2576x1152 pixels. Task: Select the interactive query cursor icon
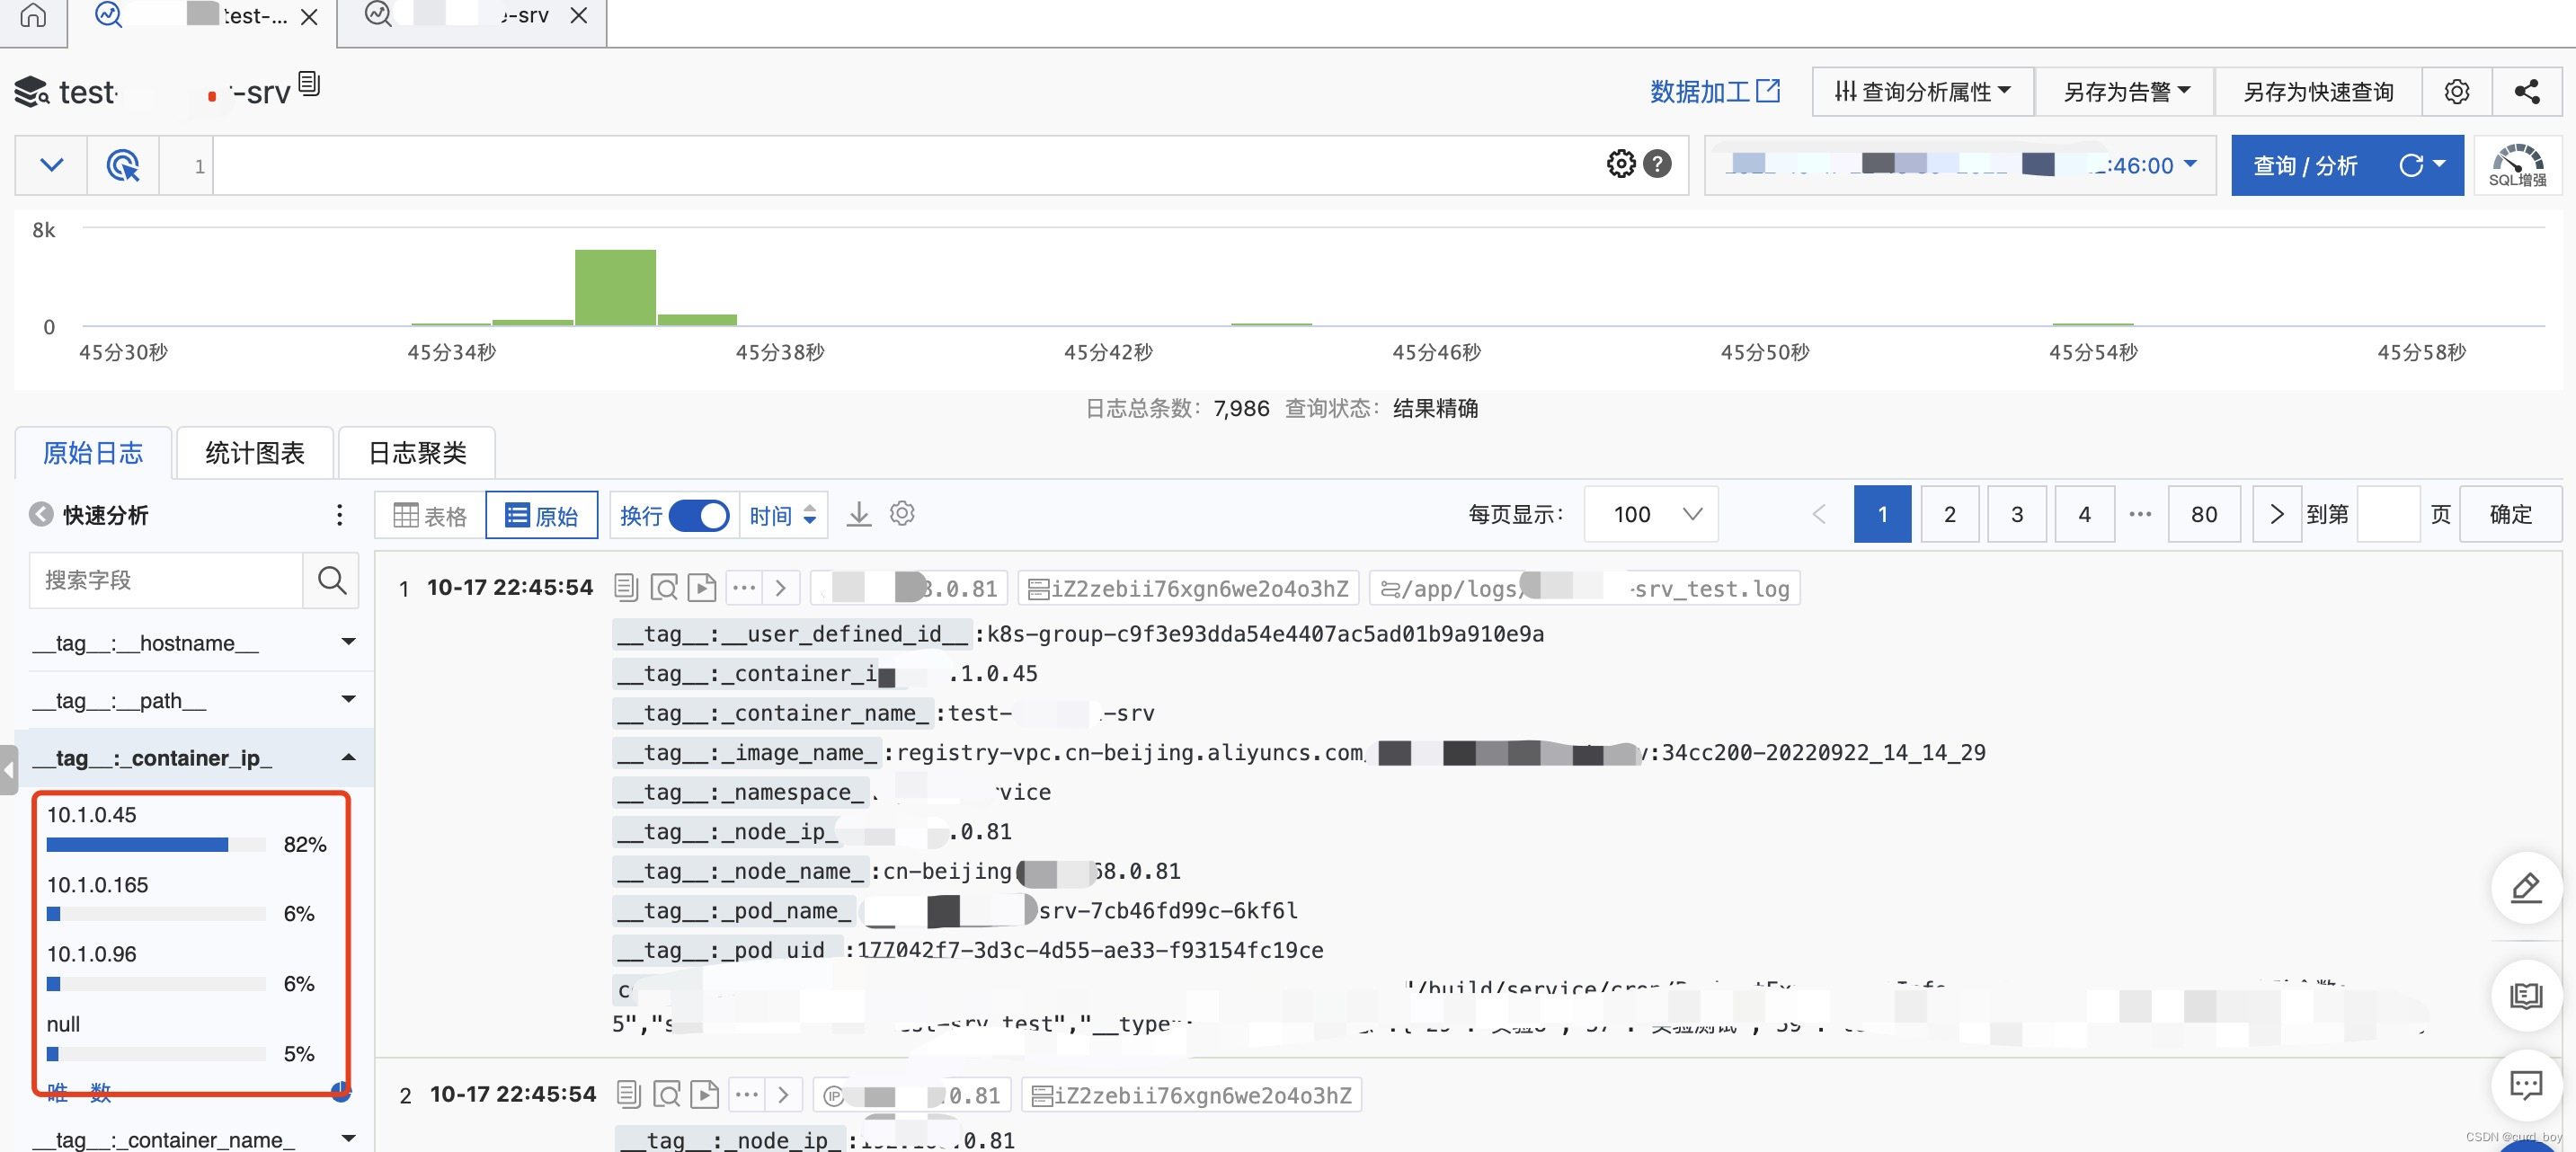coord(123,165)
